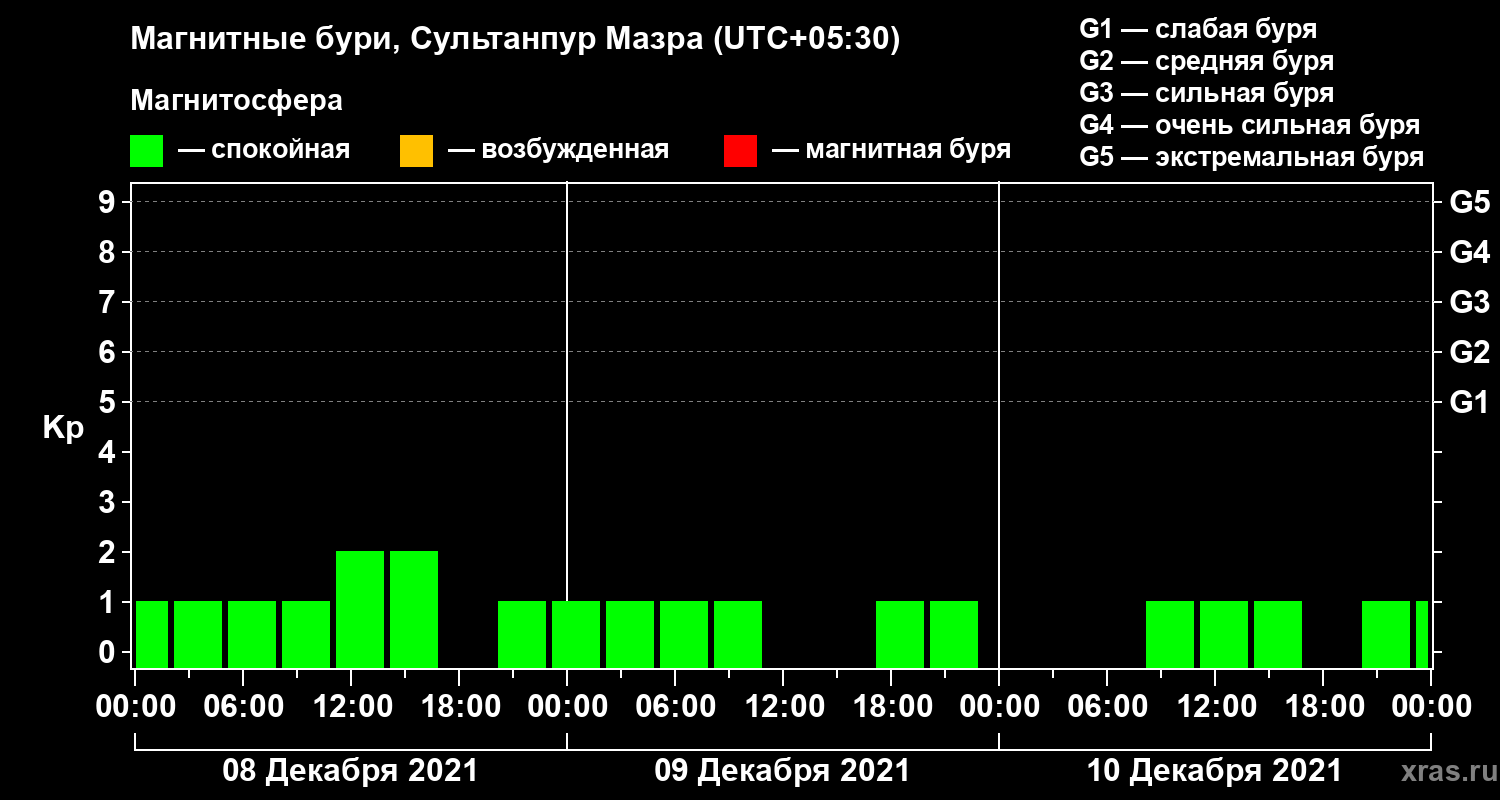Click the '10 Декабря 2021' date label
Screen dimensions: 1500x800
tap(1214, 771)
